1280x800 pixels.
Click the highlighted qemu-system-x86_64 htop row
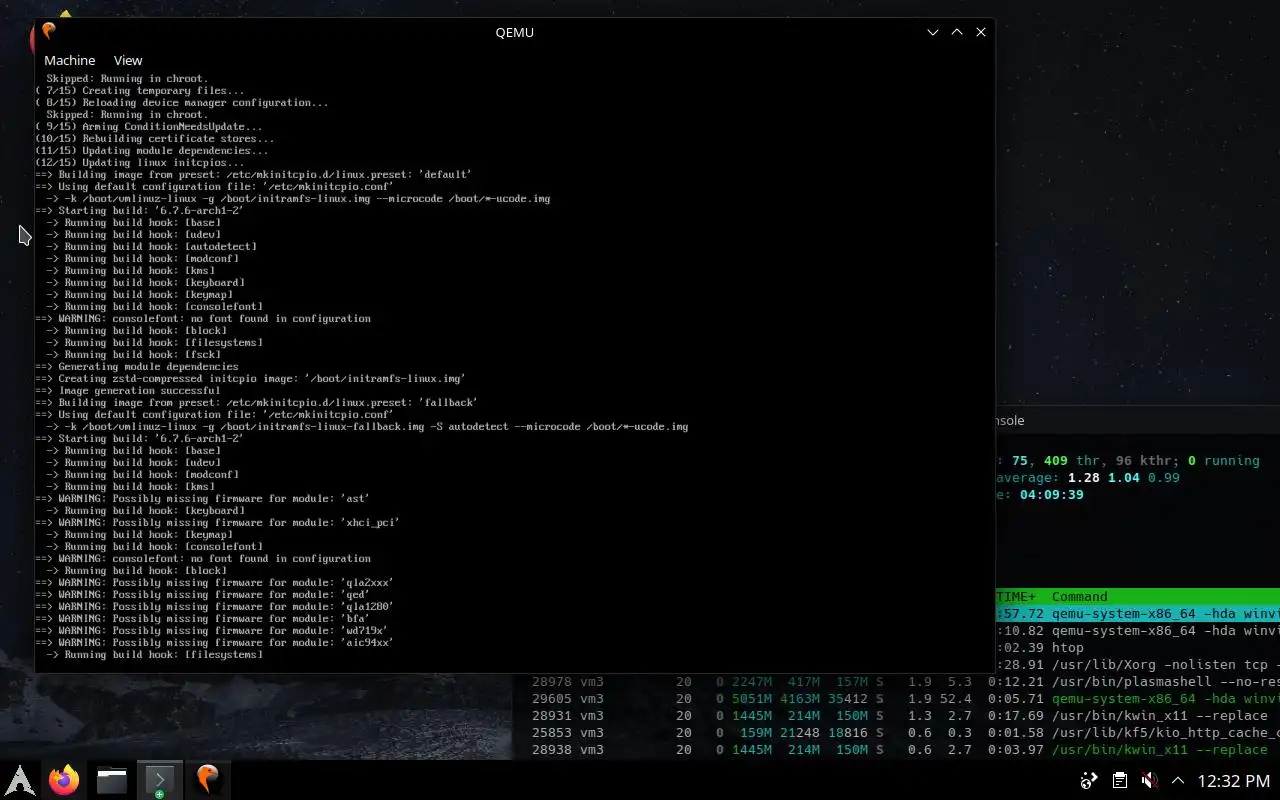[x=1138, y=613]
